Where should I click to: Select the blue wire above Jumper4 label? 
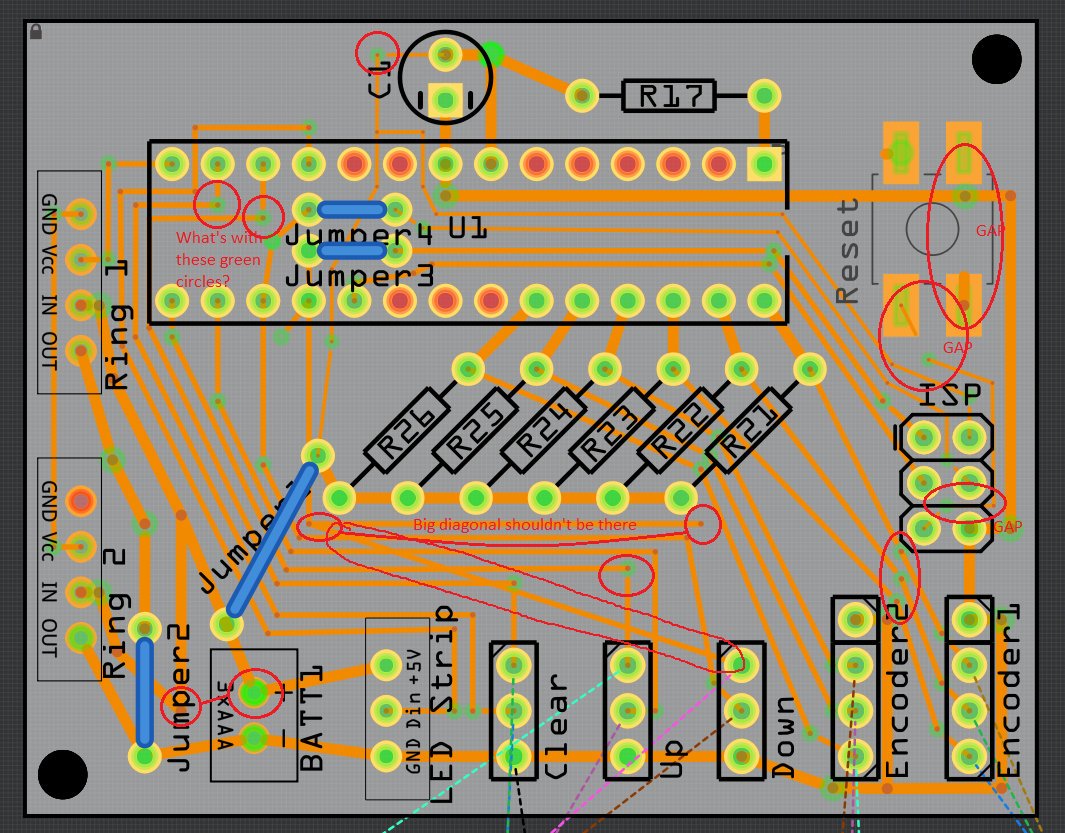(352, 209)
